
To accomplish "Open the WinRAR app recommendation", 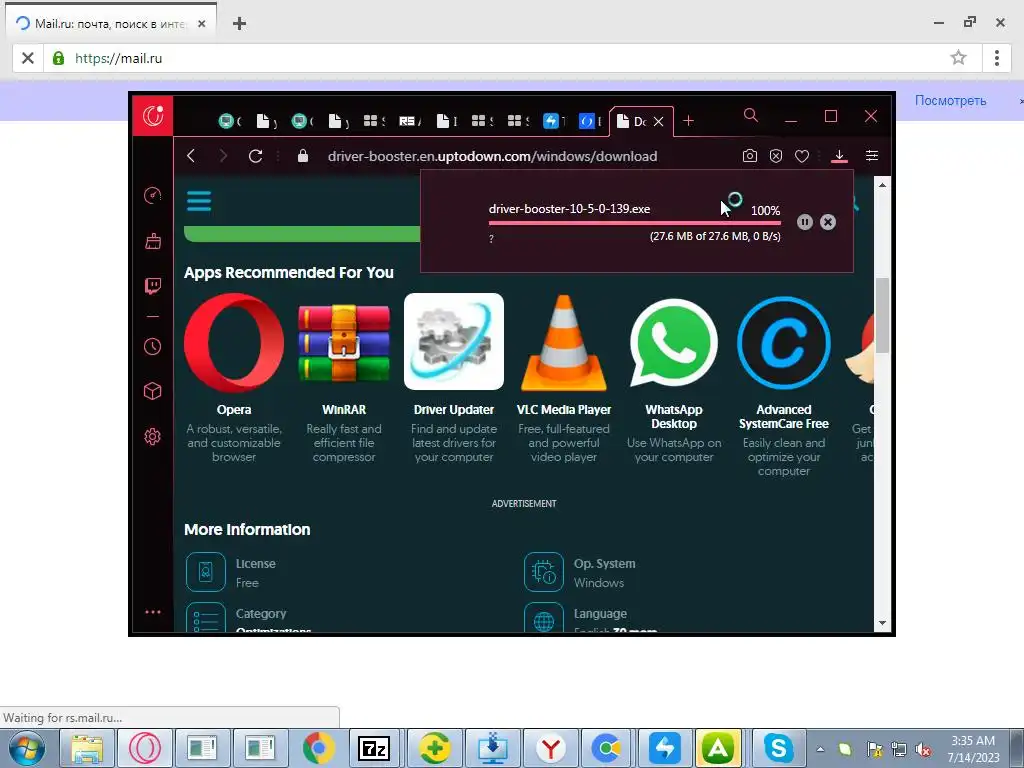I will pos(344,342).
